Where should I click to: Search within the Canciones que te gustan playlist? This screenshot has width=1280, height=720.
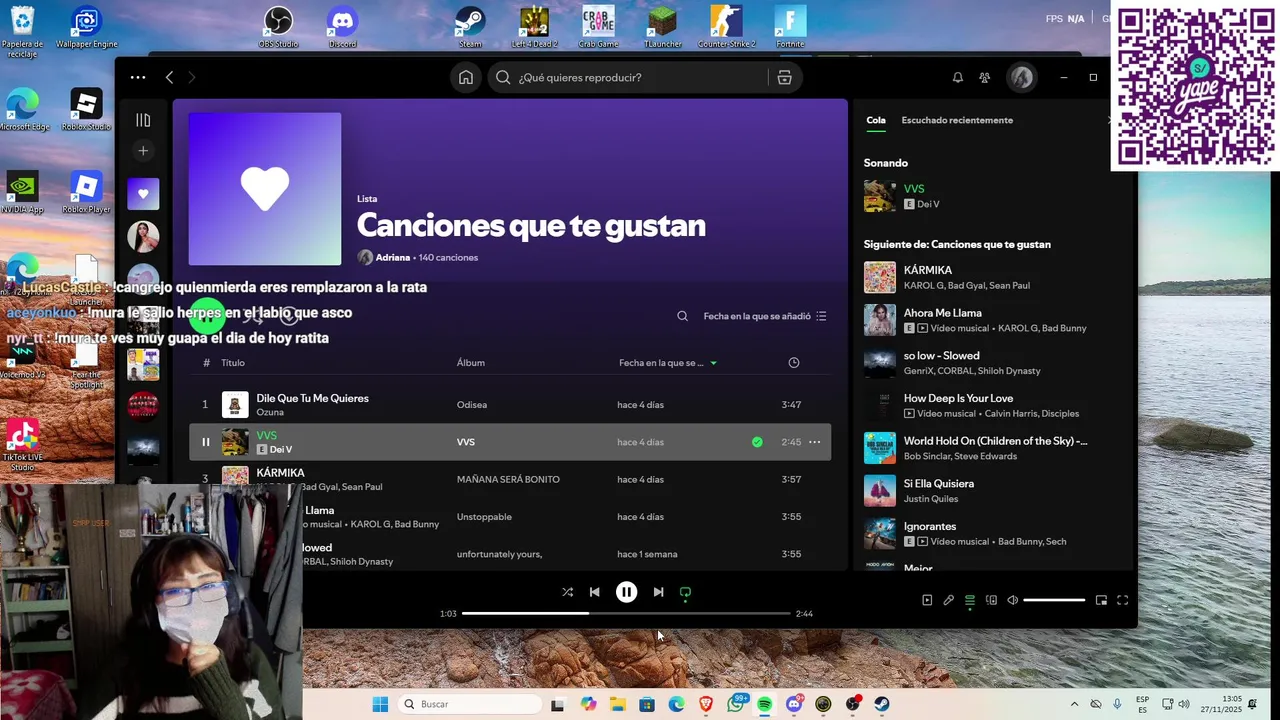coord(682,316)
